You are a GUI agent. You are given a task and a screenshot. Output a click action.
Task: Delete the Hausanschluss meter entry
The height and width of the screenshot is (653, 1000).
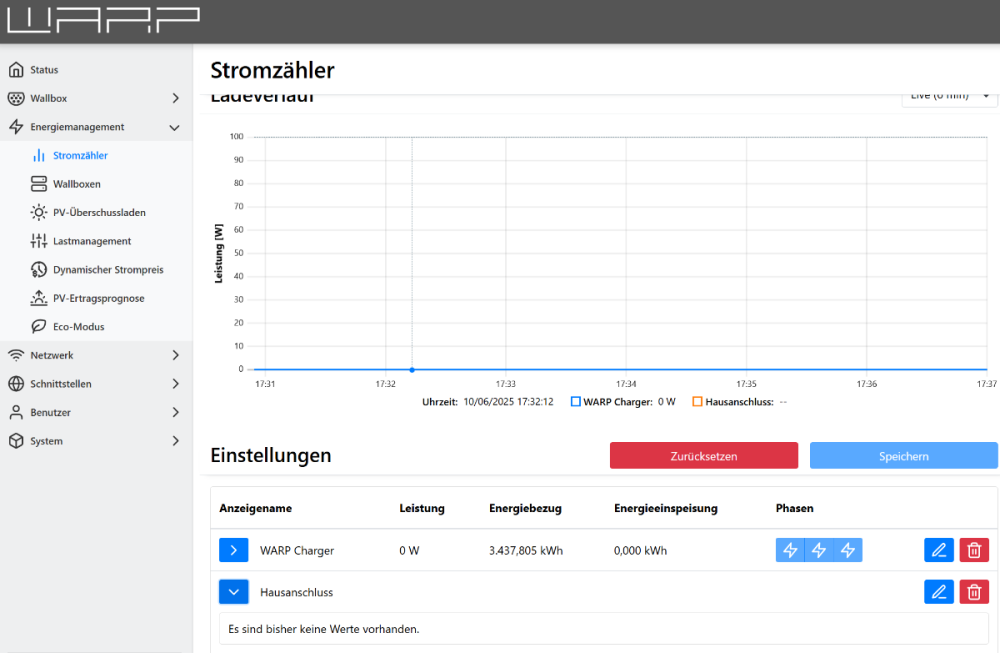pos(974,592)
